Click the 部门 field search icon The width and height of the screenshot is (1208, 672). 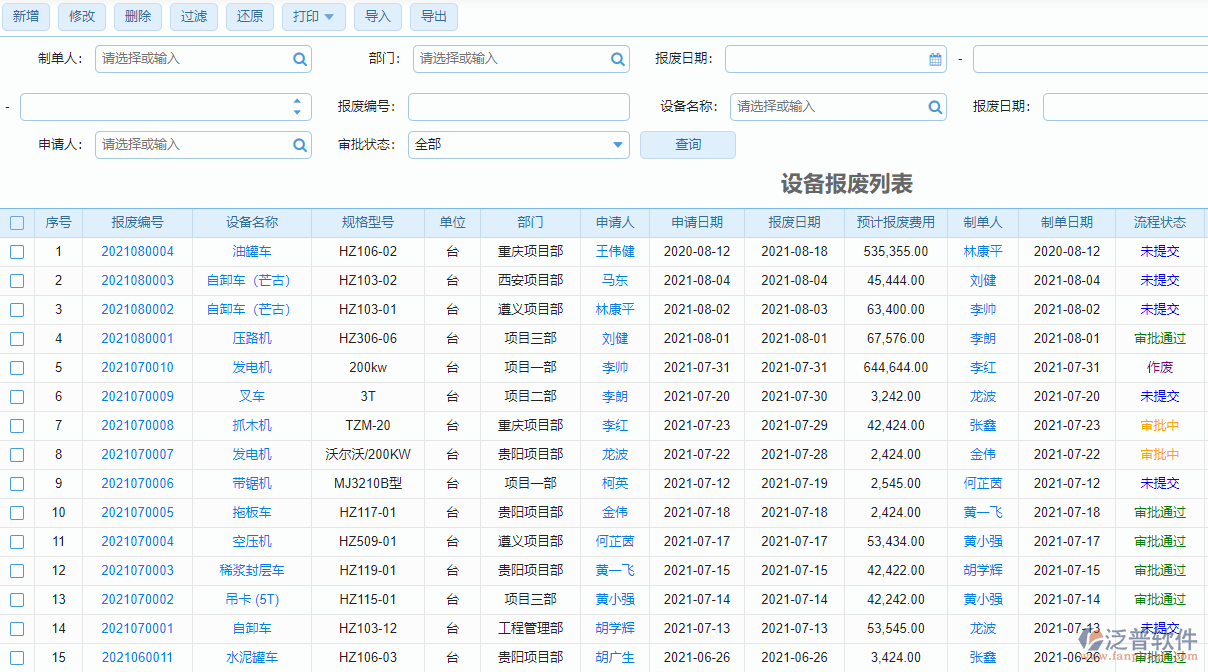[616, 59]
